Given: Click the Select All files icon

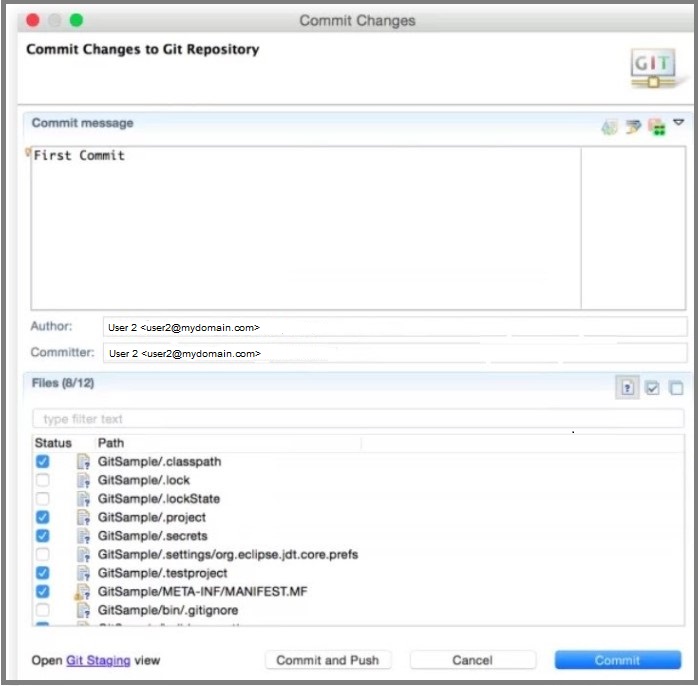Looking at the screenshot, I should 653,388.
